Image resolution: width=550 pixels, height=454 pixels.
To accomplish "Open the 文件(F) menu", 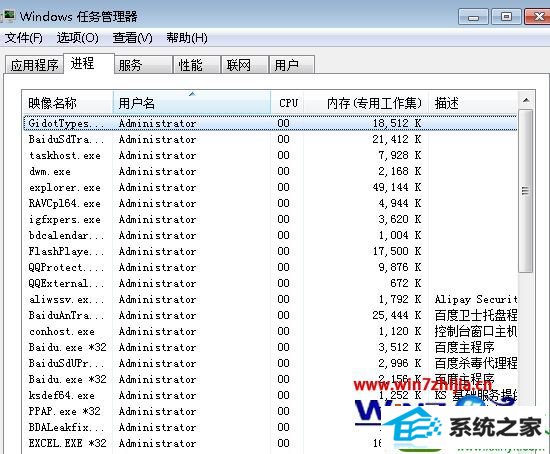I will [x=24, y=38].
